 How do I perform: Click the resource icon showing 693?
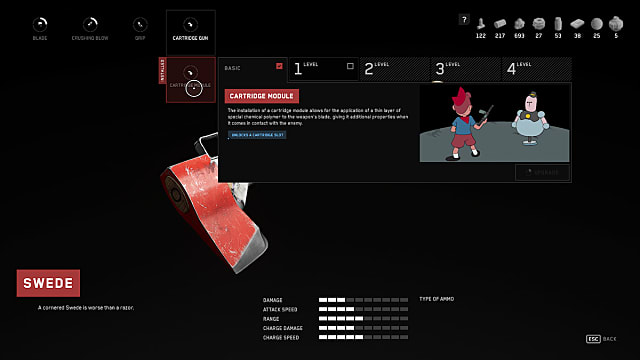(519, 24)
